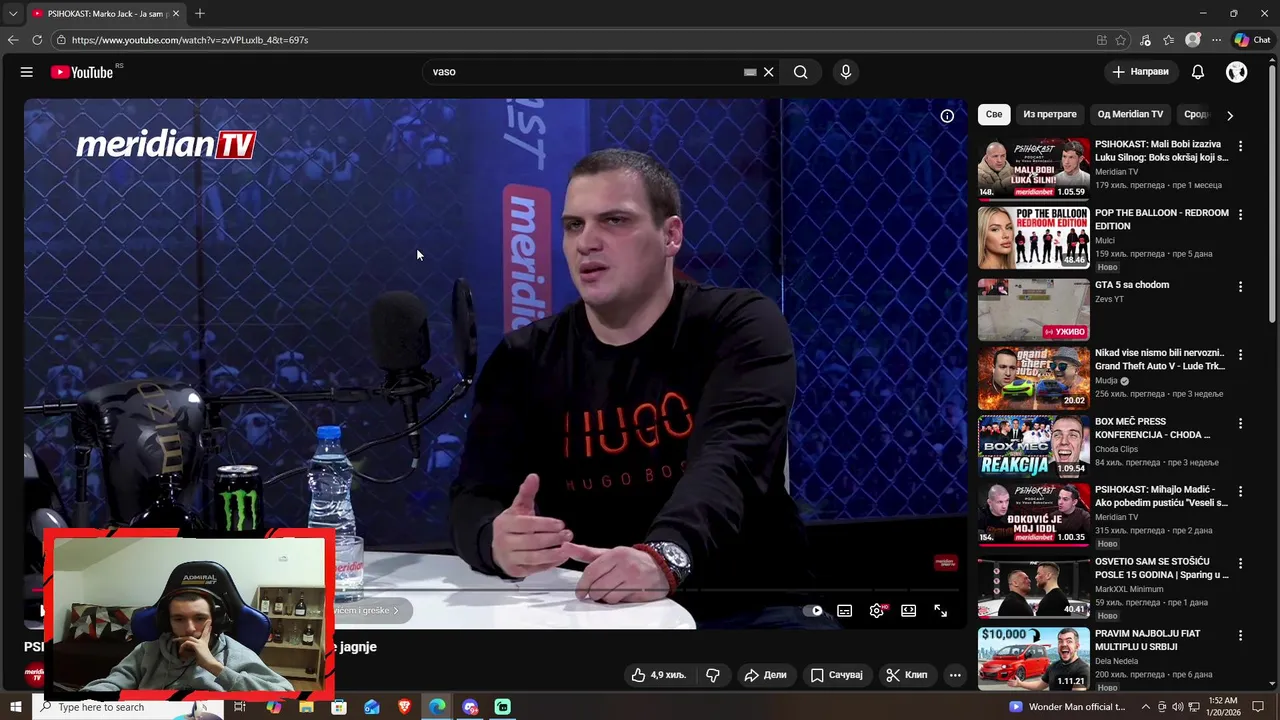The height and width of the screenshot is (720, 1280).
Task: Open POP THE BALLOON thumbnail
Action: (1034, 238)
